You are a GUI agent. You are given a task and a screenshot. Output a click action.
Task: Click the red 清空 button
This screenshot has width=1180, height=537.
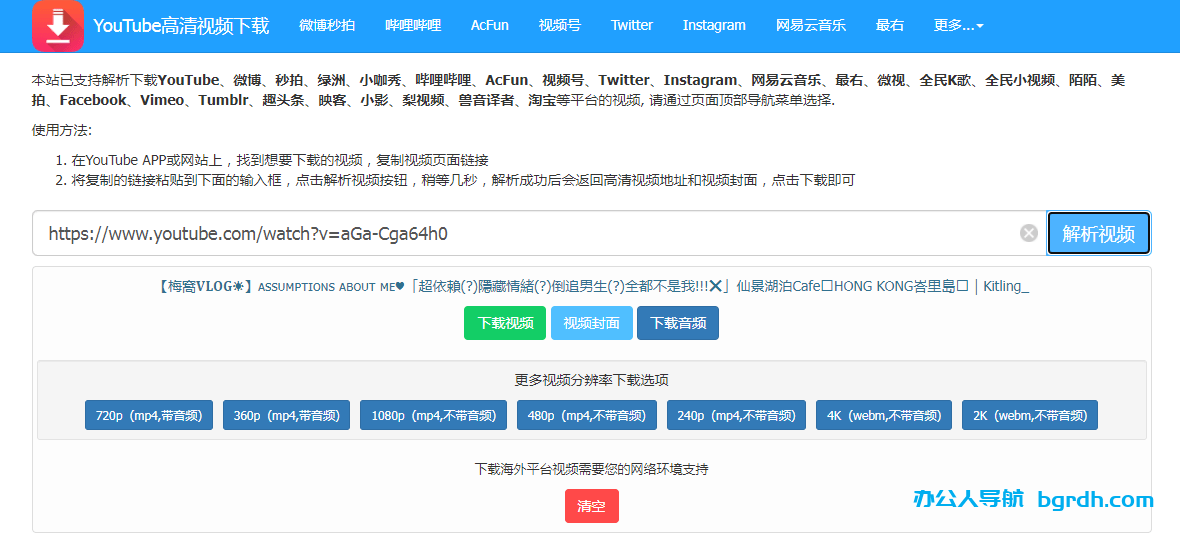click(x=592, y=506)
